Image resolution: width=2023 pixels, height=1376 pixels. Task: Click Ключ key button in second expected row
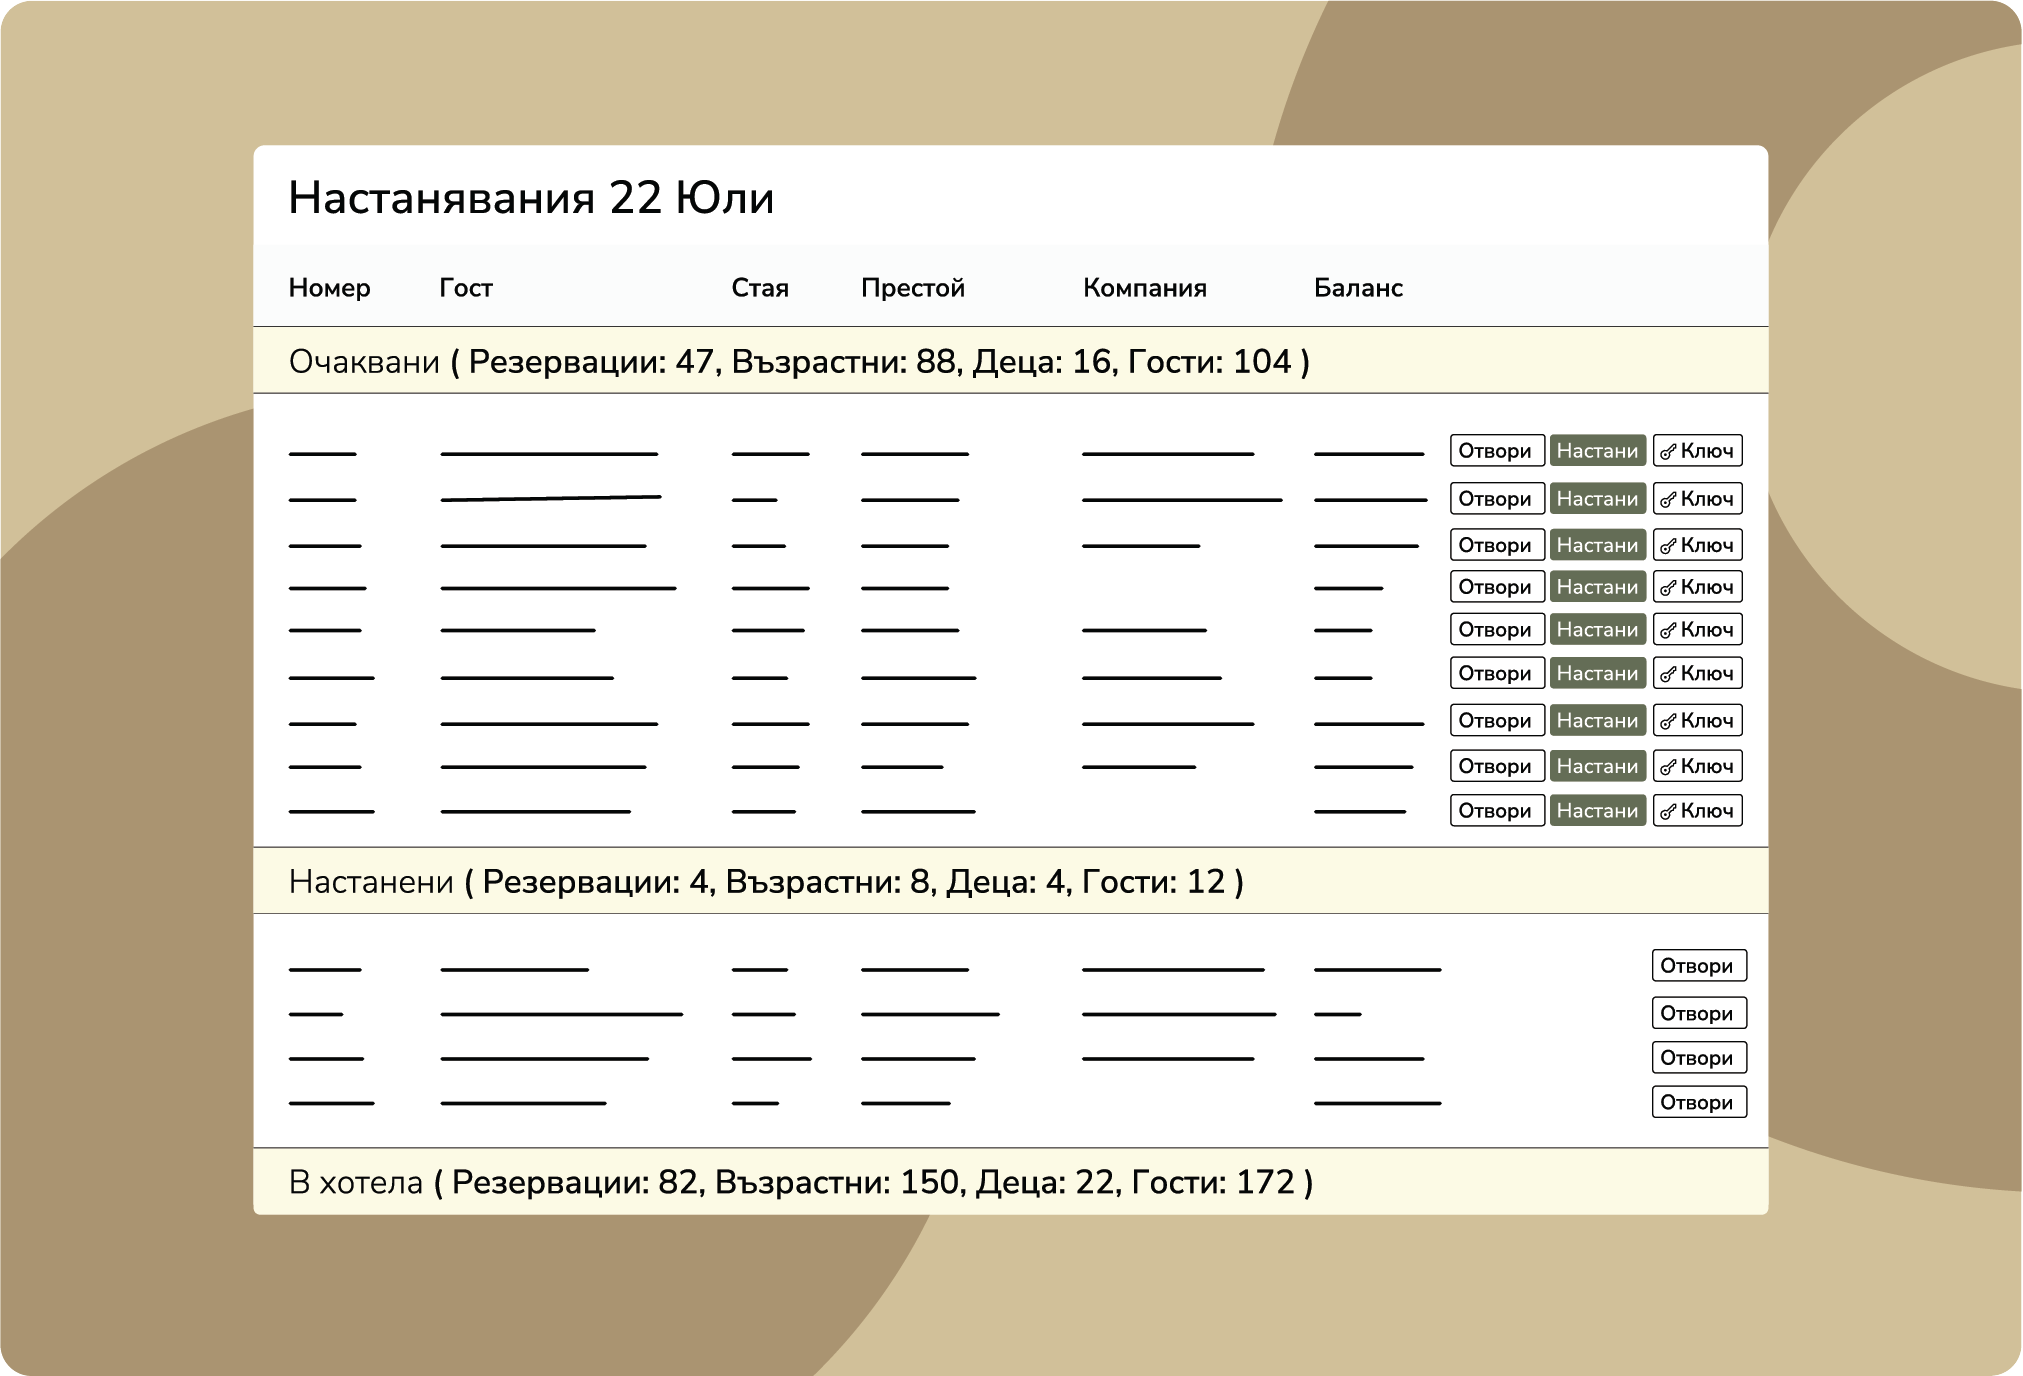coord(1697,499)
